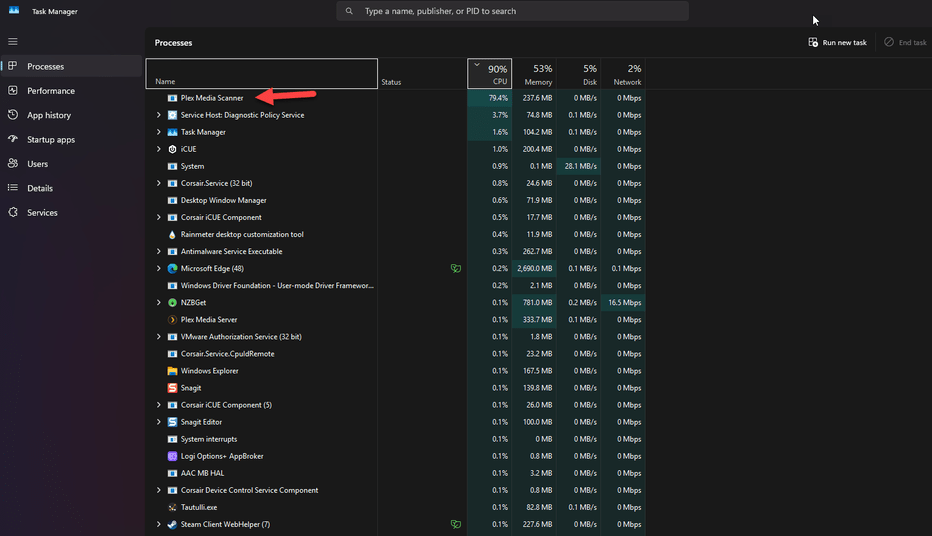Sort by the Network column header
Image resolution: width=932 pixels, height=536 pixels.
click(623, 74)
